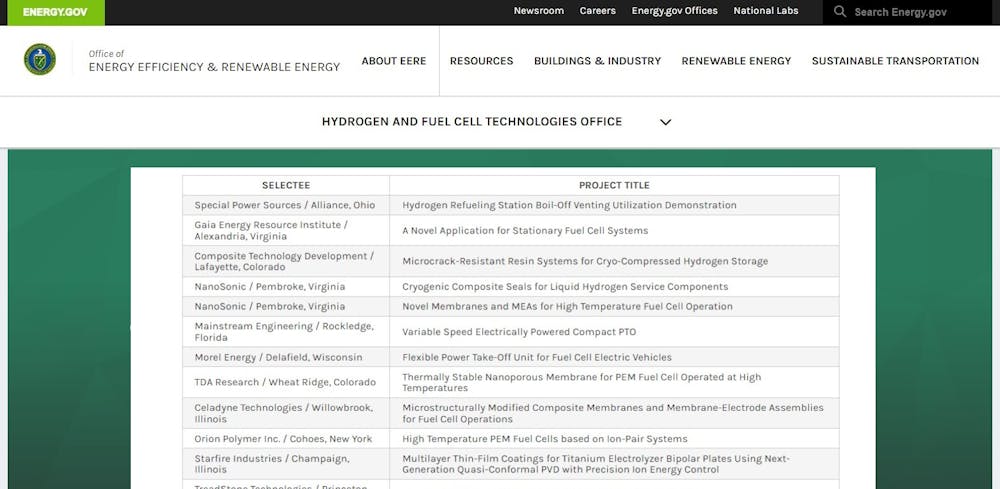Click the Department of Energy seal icon
Image resolution: width=1000 pixels, height=489 pixels.
point(40,59)
